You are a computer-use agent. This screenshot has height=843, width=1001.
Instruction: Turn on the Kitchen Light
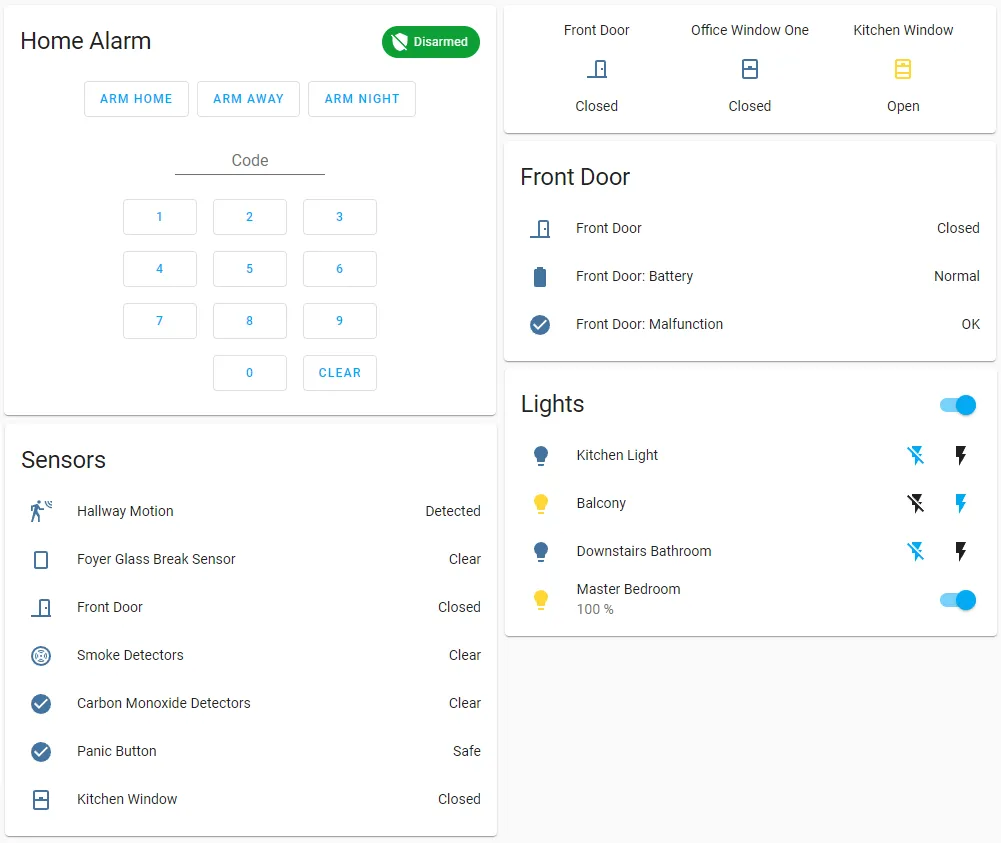click(961, 455)
